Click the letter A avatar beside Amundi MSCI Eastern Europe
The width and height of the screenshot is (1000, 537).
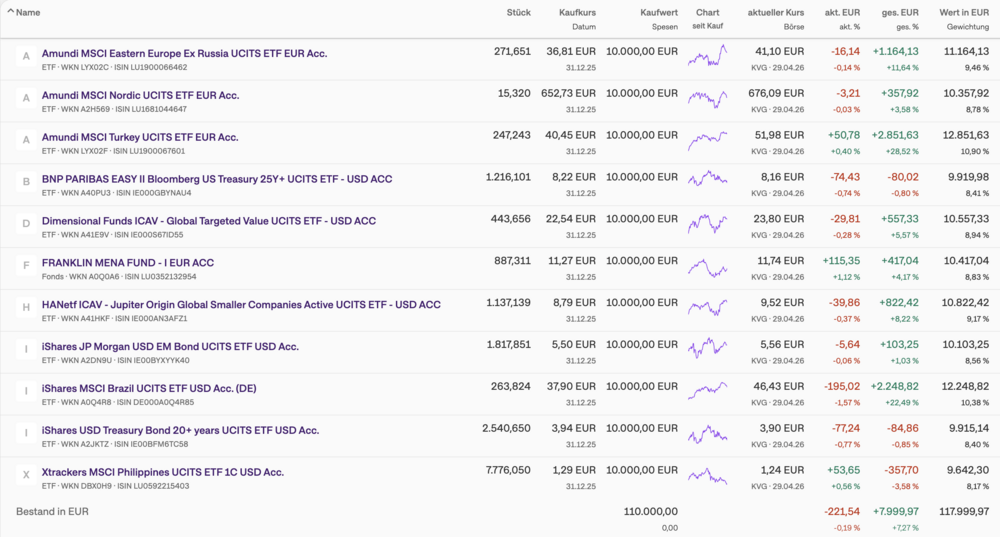tap(26, 56)
